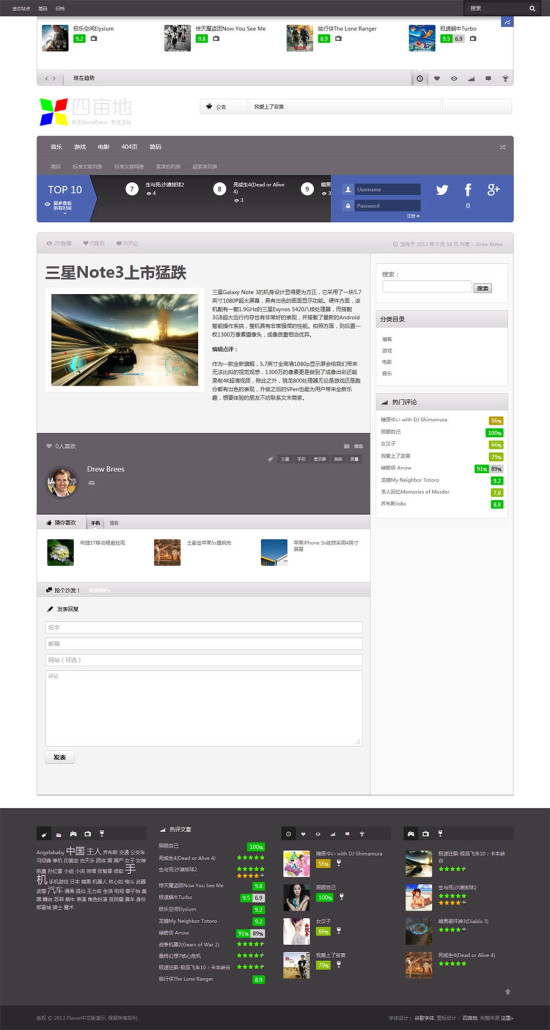Click the Username input field

click(388, 189)
